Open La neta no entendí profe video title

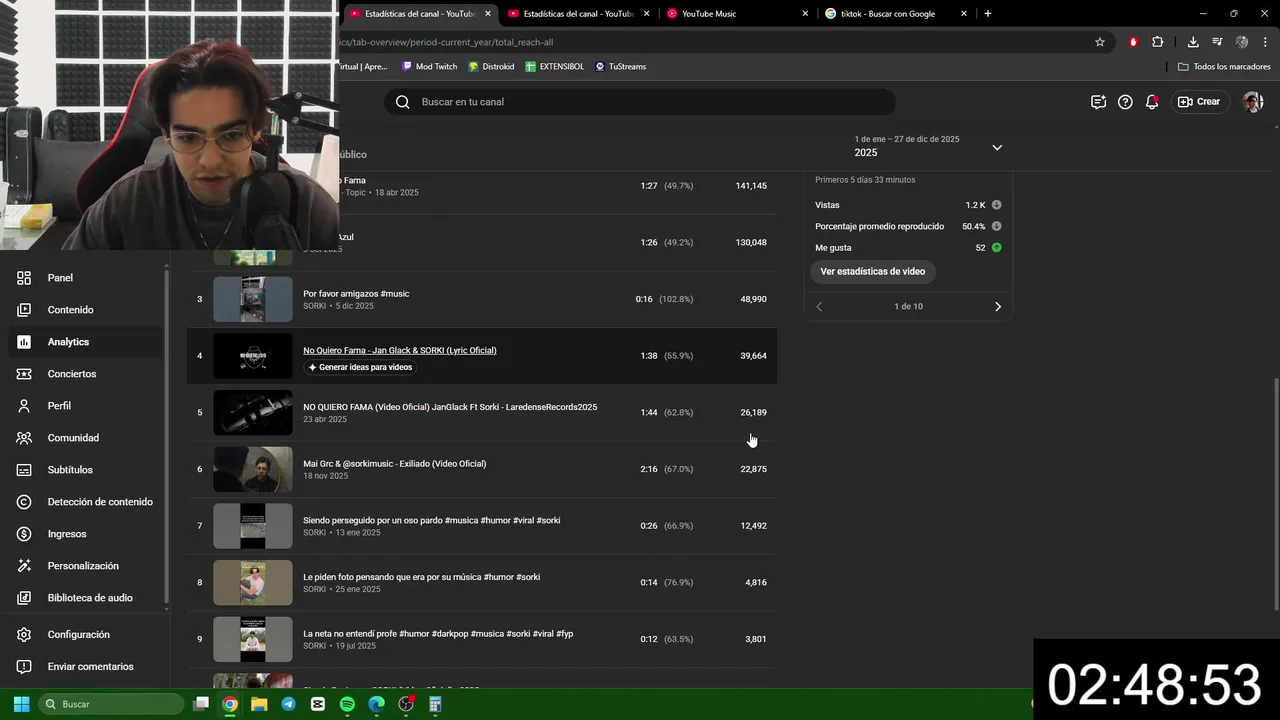(438, 634)
